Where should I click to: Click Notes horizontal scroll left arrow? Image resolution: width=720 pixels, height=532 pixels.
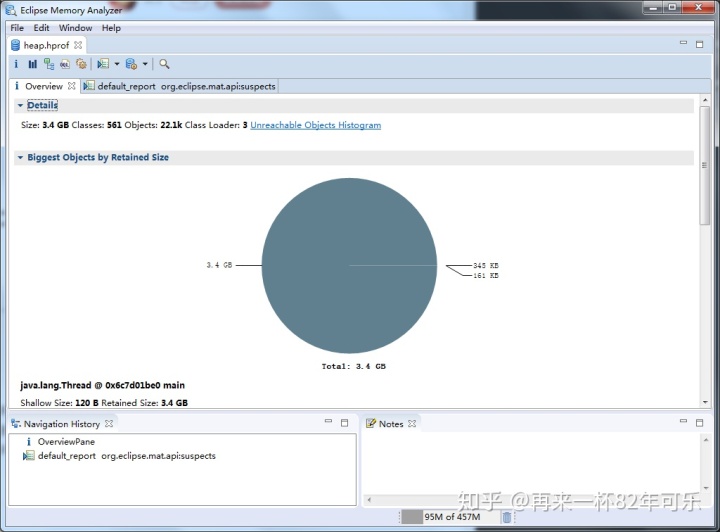[369, 500]
